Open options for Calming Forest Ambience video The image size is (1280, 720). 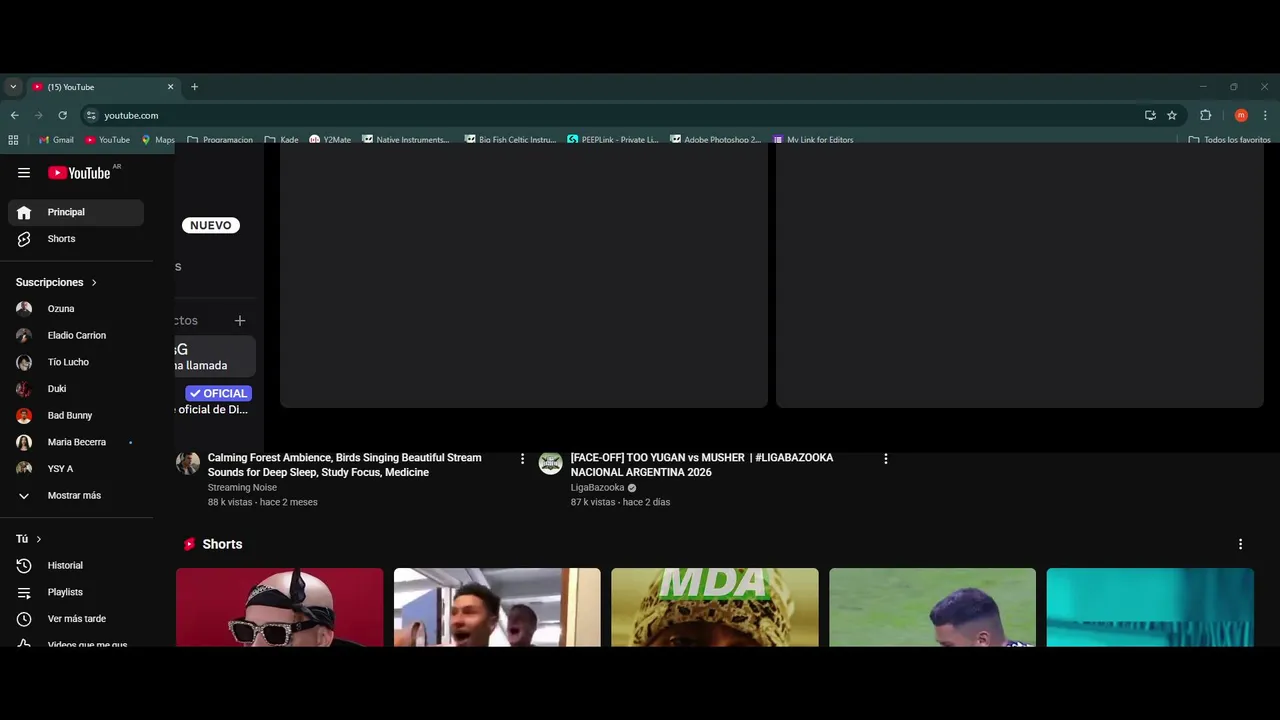click(x=522, y=459)
